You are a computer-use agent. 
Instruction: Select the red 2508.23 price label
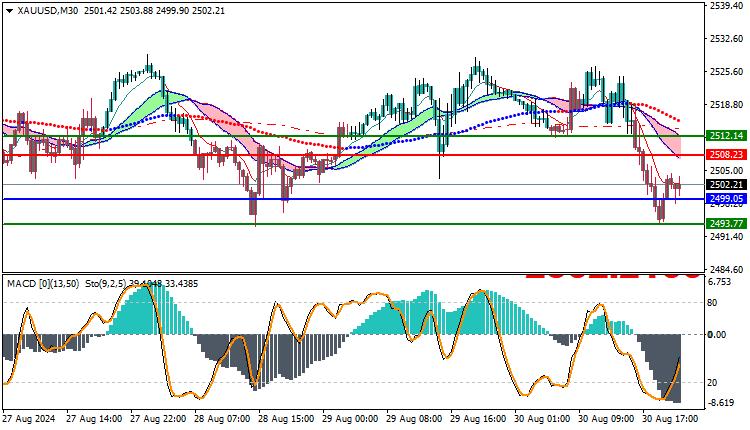point(726,154)
